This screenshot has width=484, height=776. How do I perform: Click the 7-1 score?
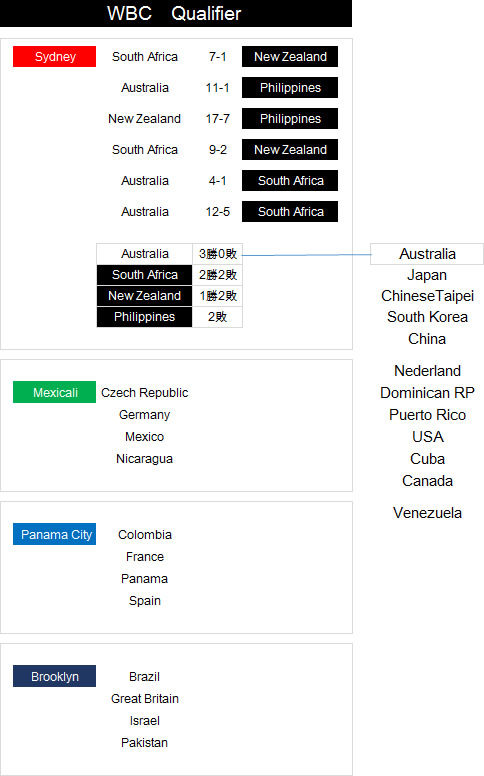click(x=217, y=56)
